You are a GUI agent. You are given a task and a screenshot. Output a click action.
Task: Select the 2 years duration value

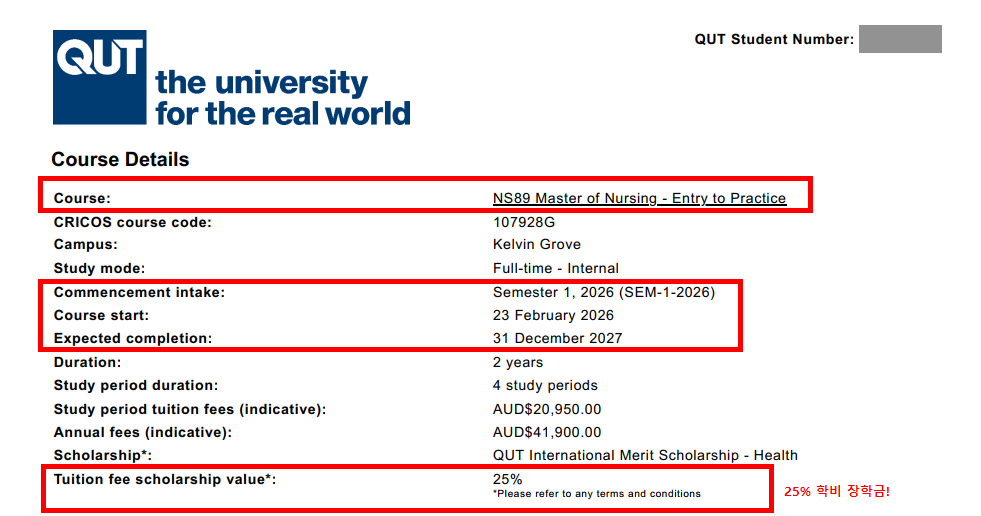(x=519, y=362)
